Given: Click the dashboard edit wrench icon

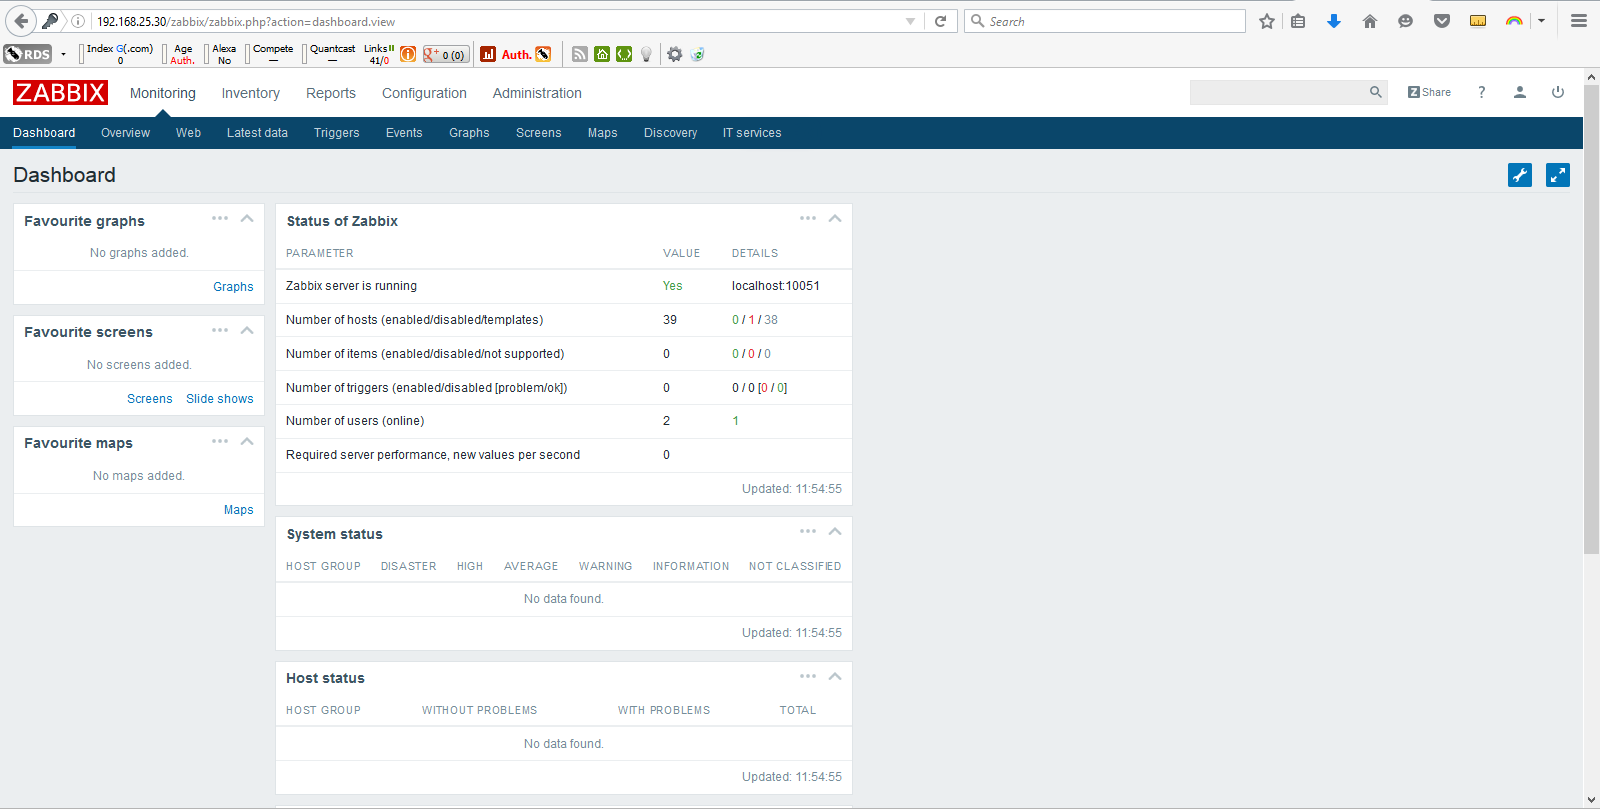Looking at the screenshot, I should point(1519,175).
